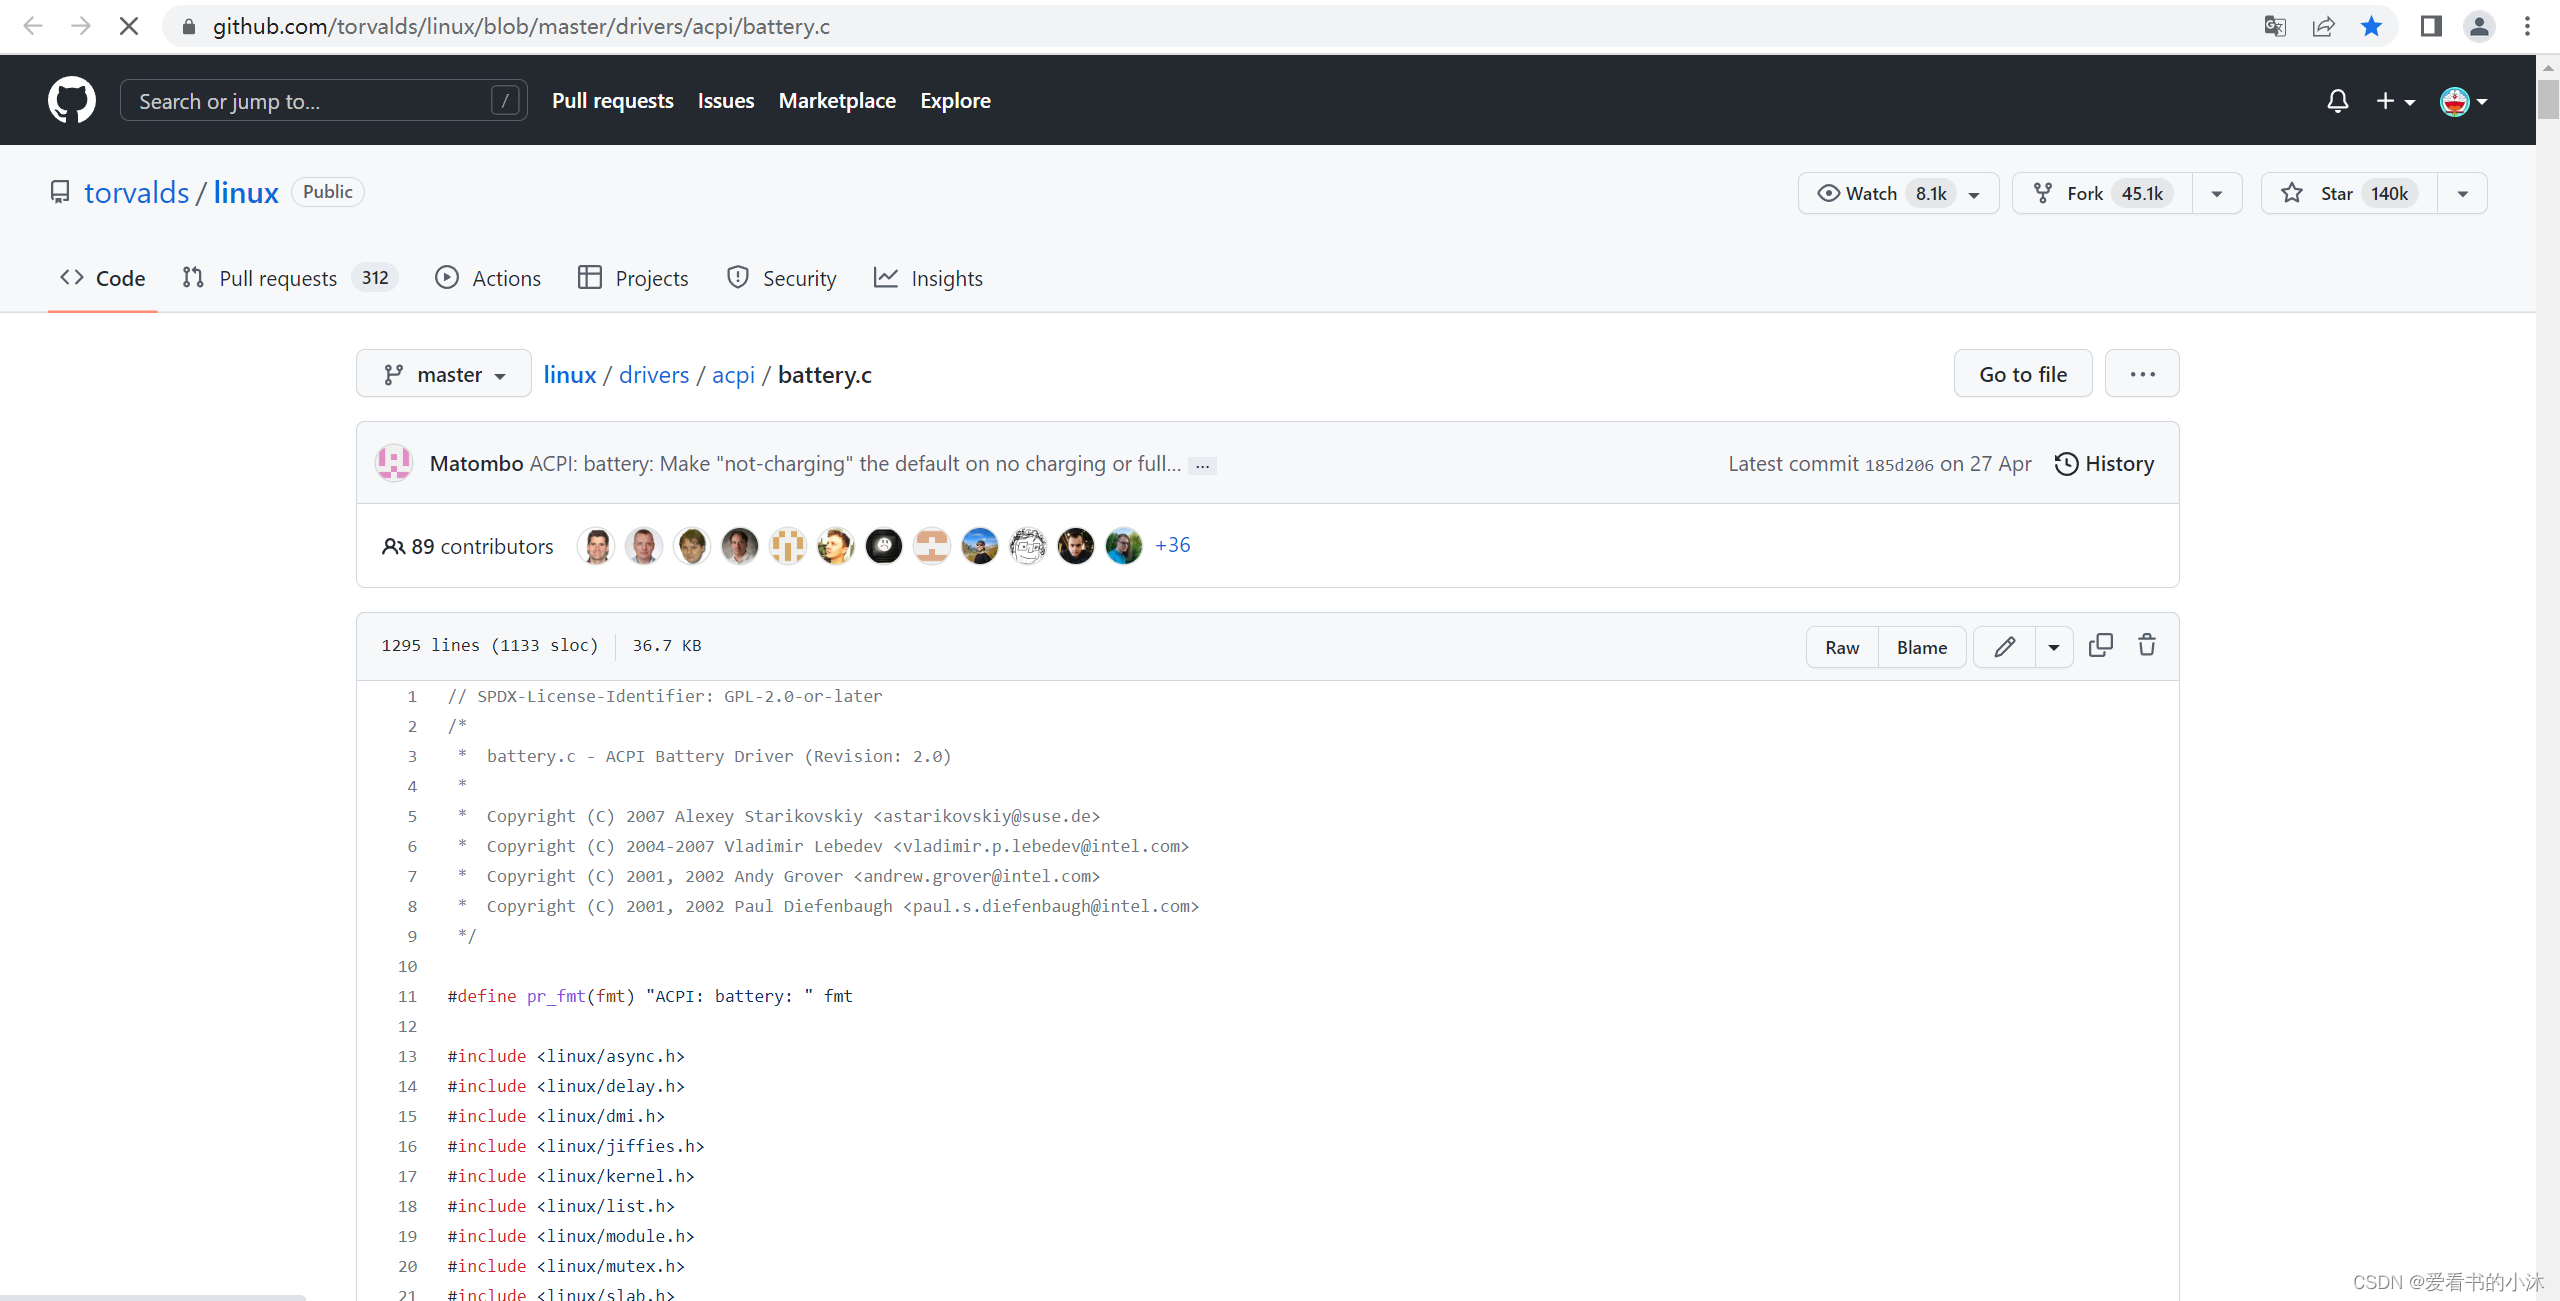Screen dimensions: 2560x1301
Task: Click the Fork button
Action: (x=2102, y=193)
